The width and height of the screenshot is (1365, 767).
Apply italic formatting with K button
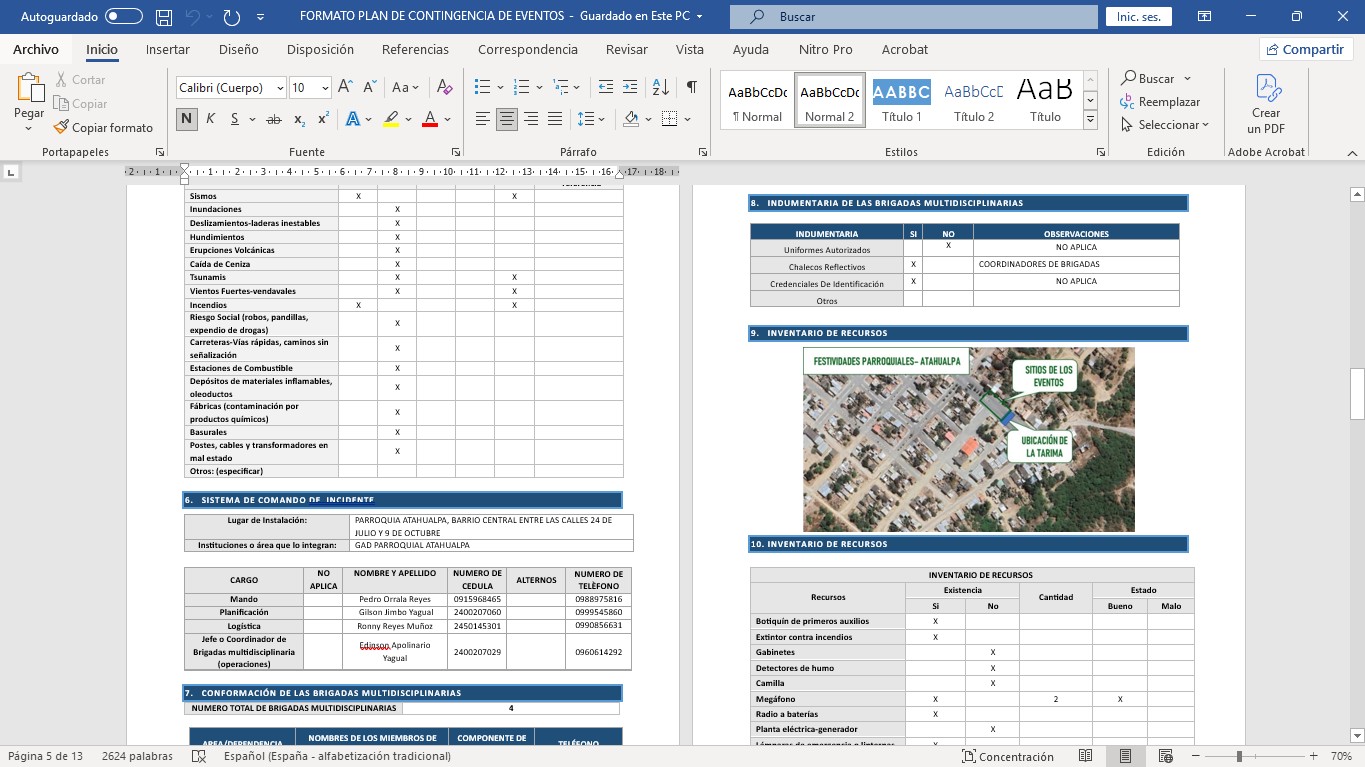pos(211,119)
